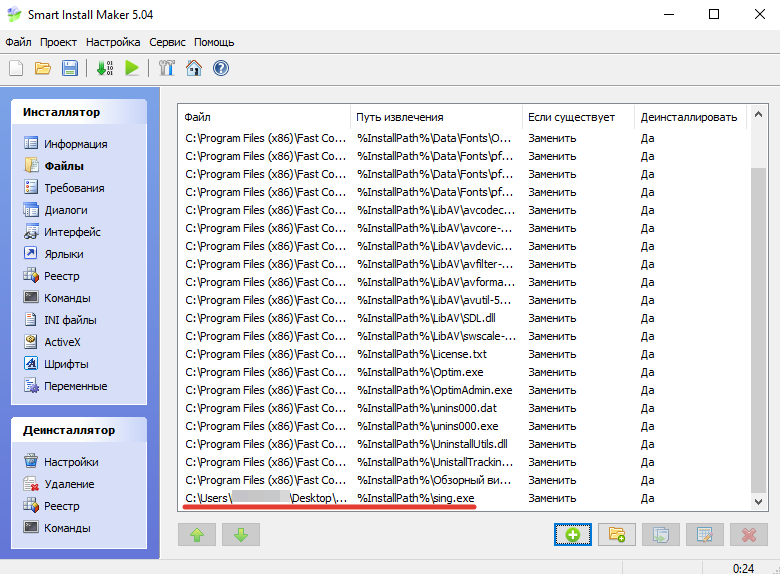Screen dimensions: 780x574
Task: Sort by the Файл column header
Action: click(x=264, y=117)
